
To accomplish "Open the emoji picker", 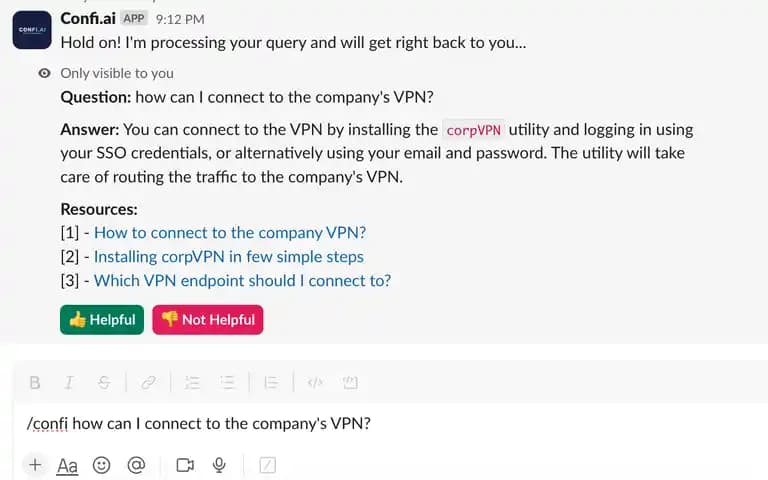I will [101, 465].
